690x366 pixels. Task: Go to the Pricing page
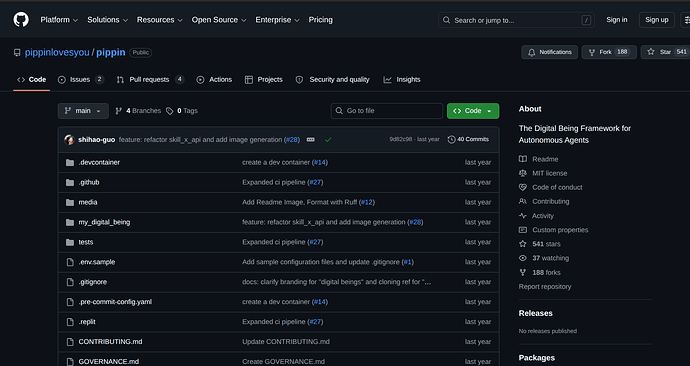point(320,20)
